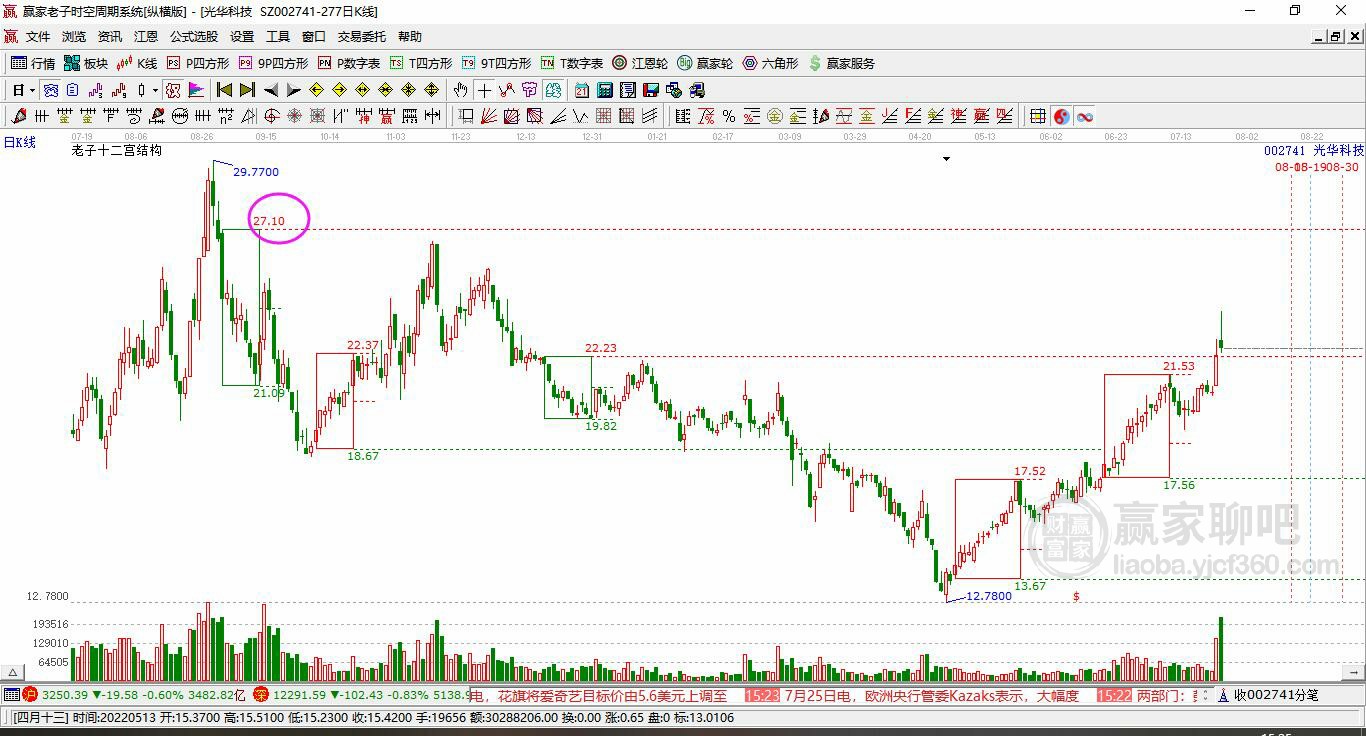Open the 浏览 menu

click(74, 37)
